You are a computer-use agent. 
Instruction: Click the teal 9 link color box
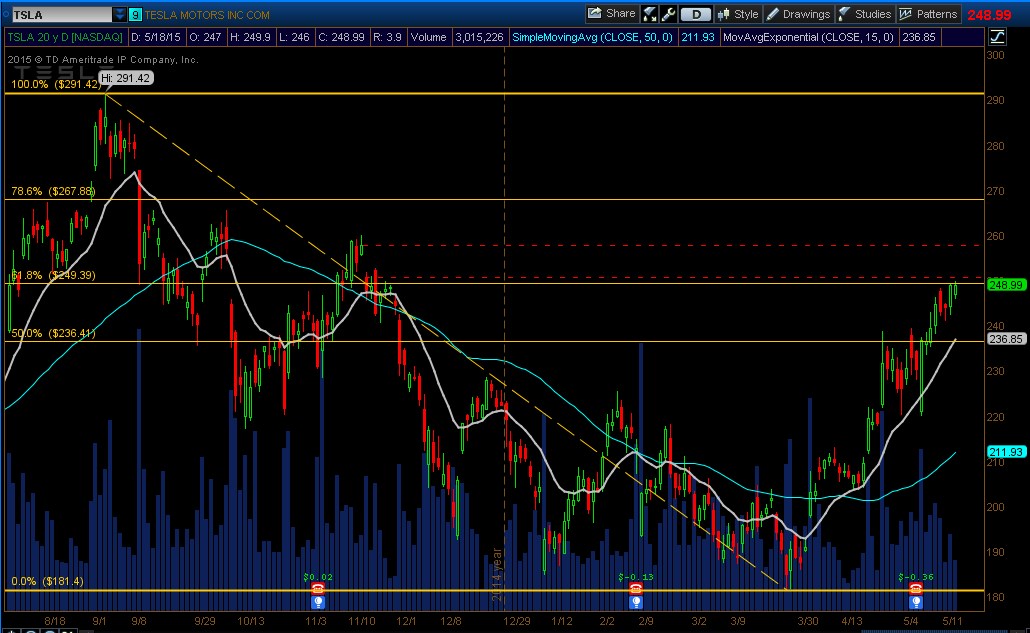[x=135, y=14]
